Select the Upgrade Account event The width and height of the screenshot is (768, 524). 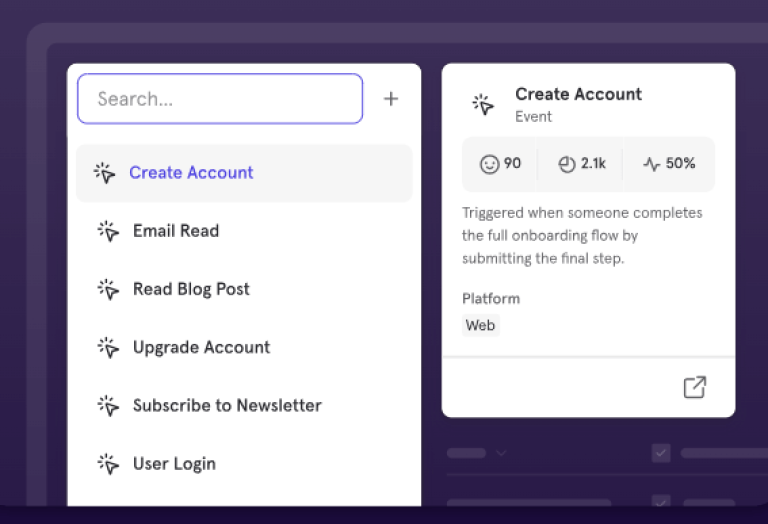click(201, 348)
